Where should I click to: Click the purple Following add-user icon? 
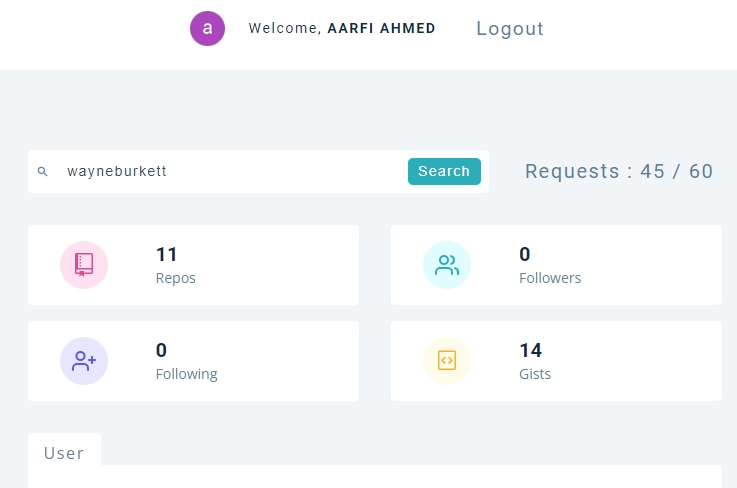pos(84,361)
